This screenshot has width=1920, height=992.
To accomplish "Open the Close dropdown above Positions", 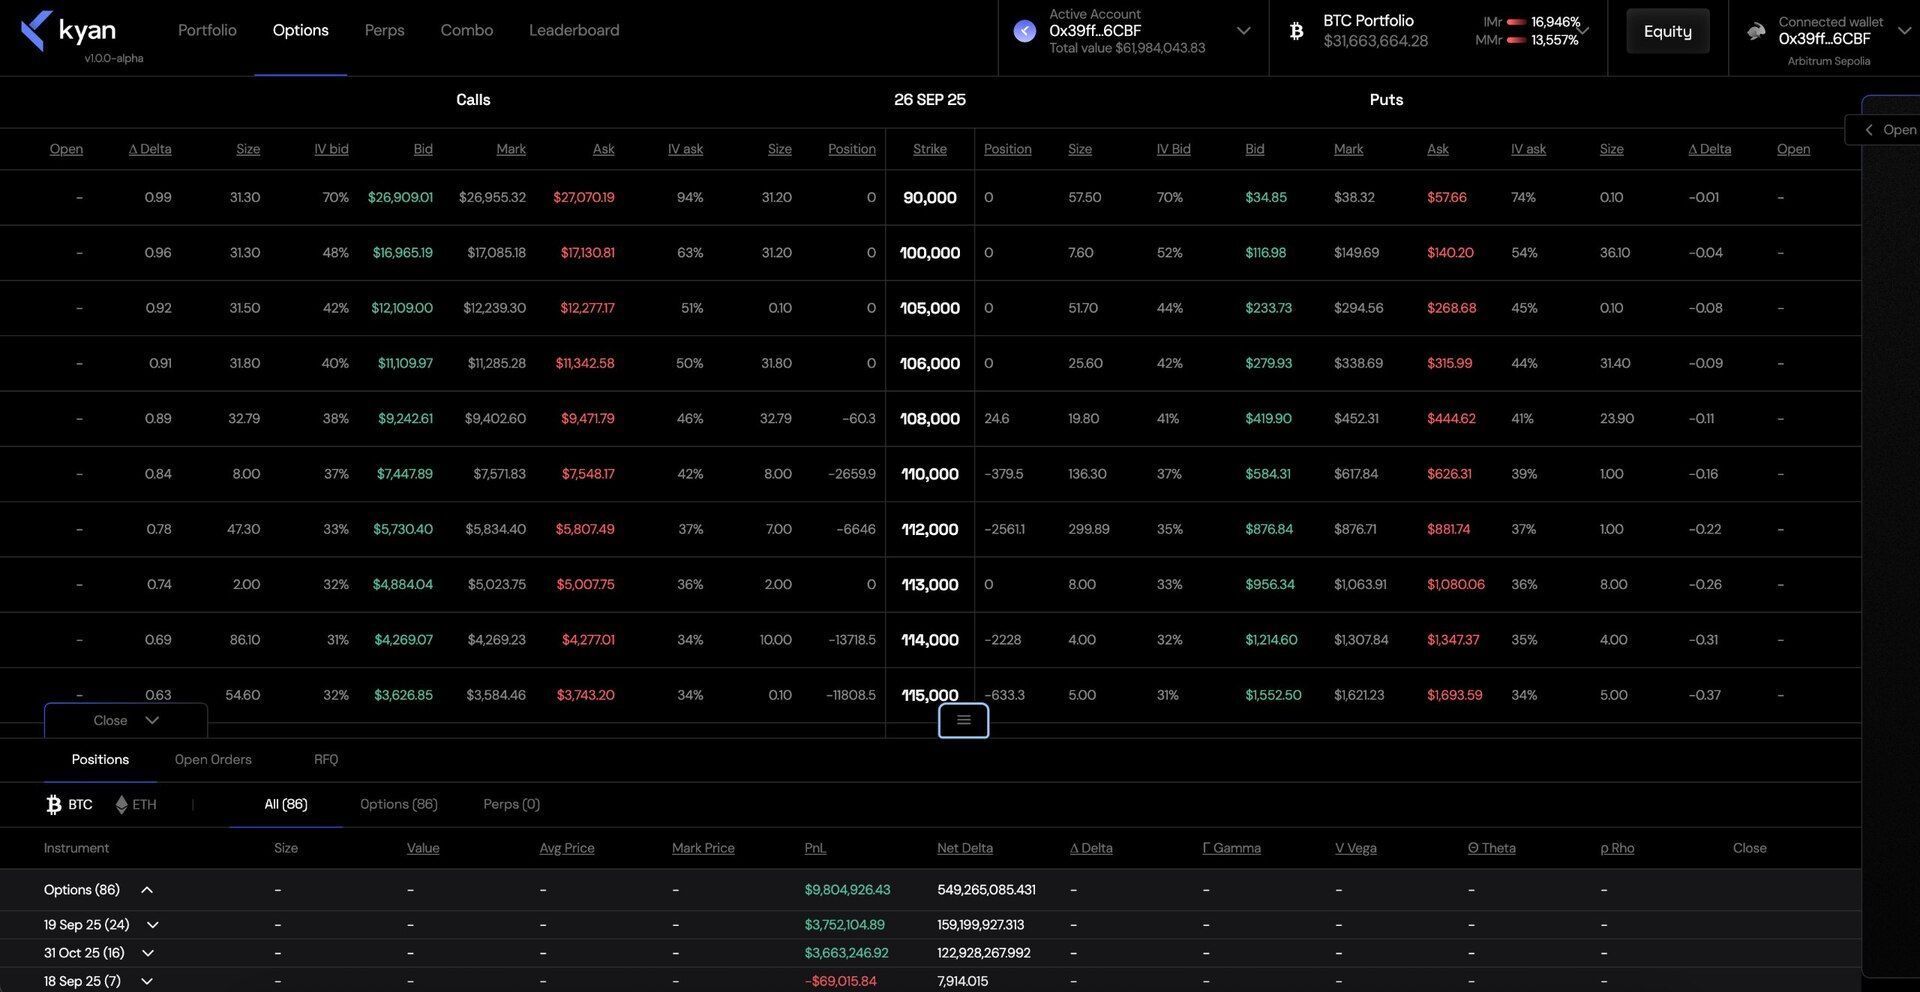I will pyautogui.click(x=126, y=720).
